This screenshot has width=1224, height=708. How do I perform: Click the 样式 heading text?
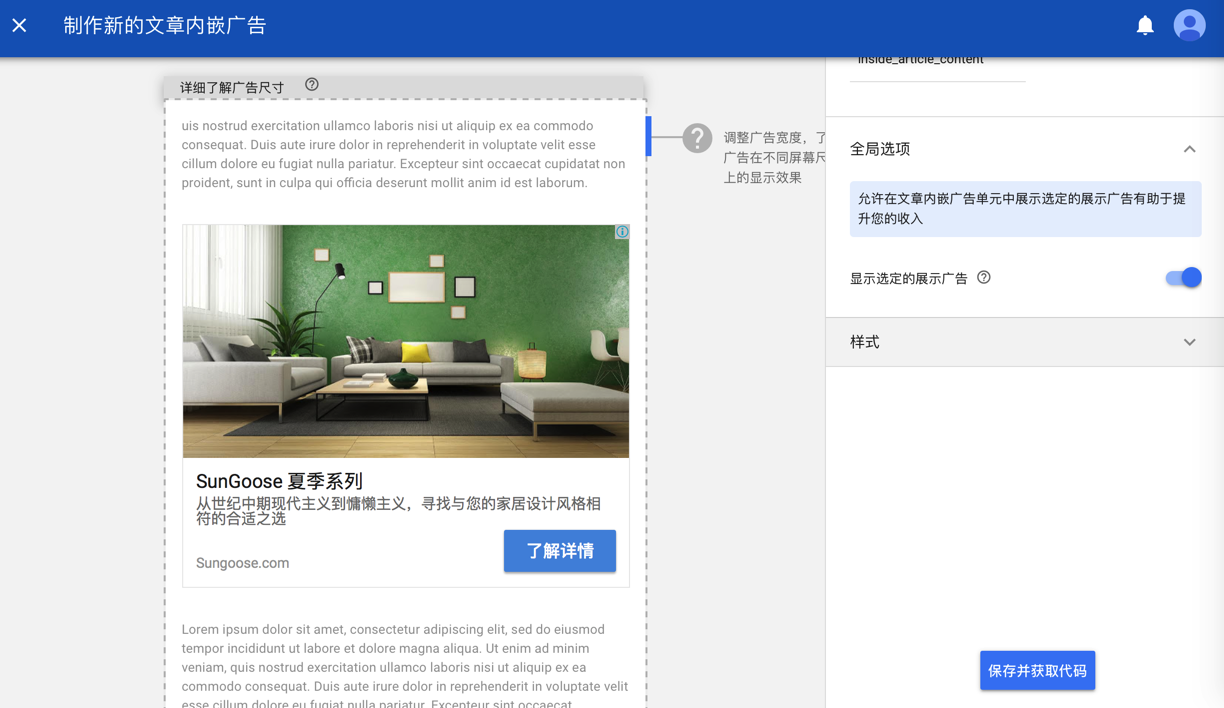pyautogui.click(x=865, y=342)
